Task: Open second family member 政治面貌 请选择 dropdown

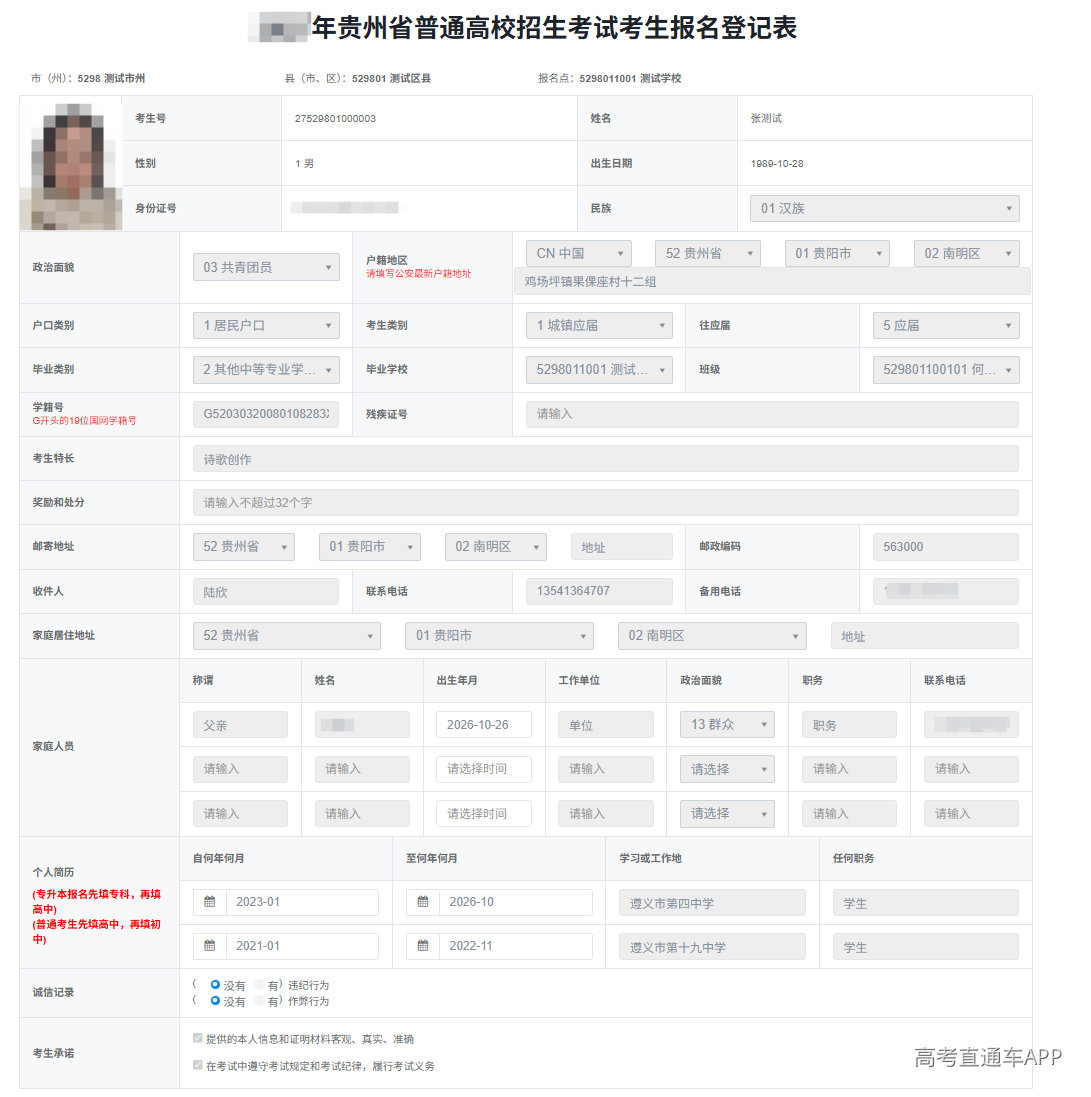Action: [727, 770]
